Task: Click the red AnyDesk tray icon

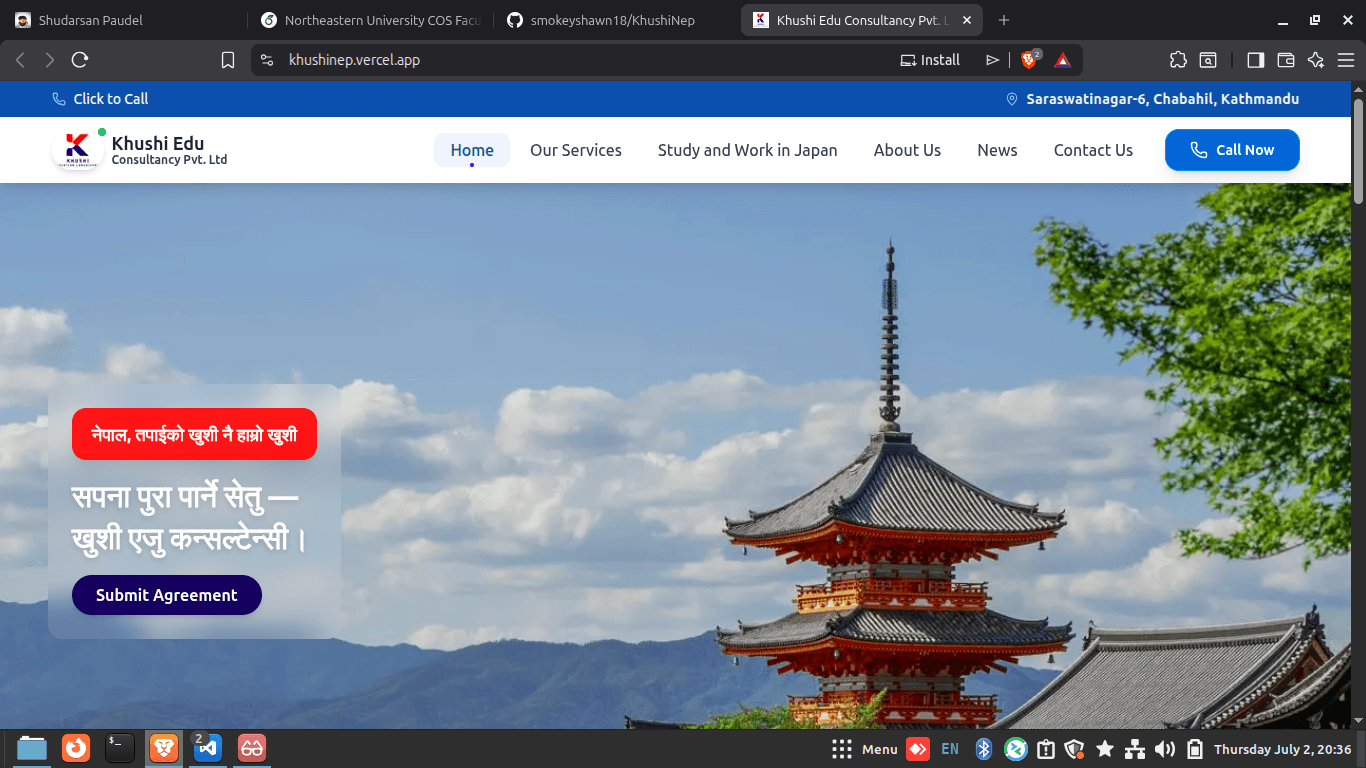Action: [x=918, y=749]
